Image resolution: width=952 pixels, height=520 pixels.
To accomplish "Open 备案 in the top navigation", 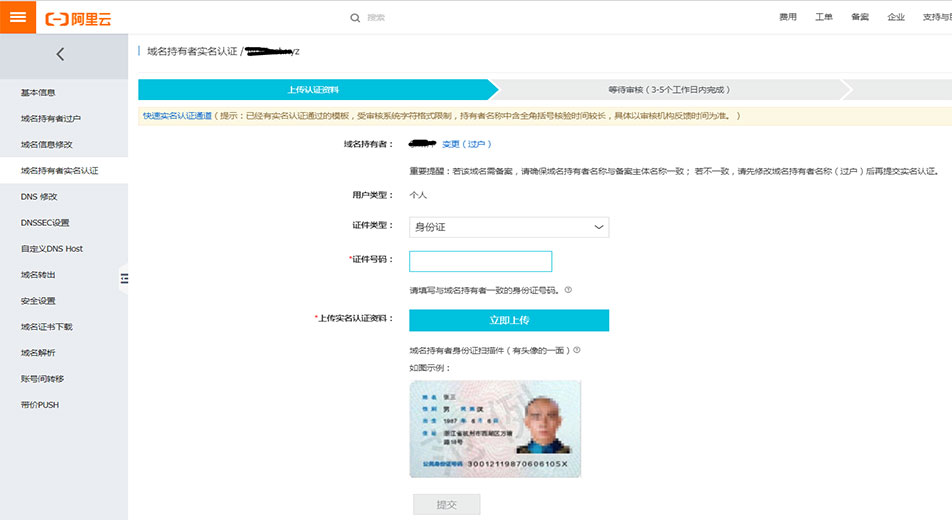I will click(860, 17).
